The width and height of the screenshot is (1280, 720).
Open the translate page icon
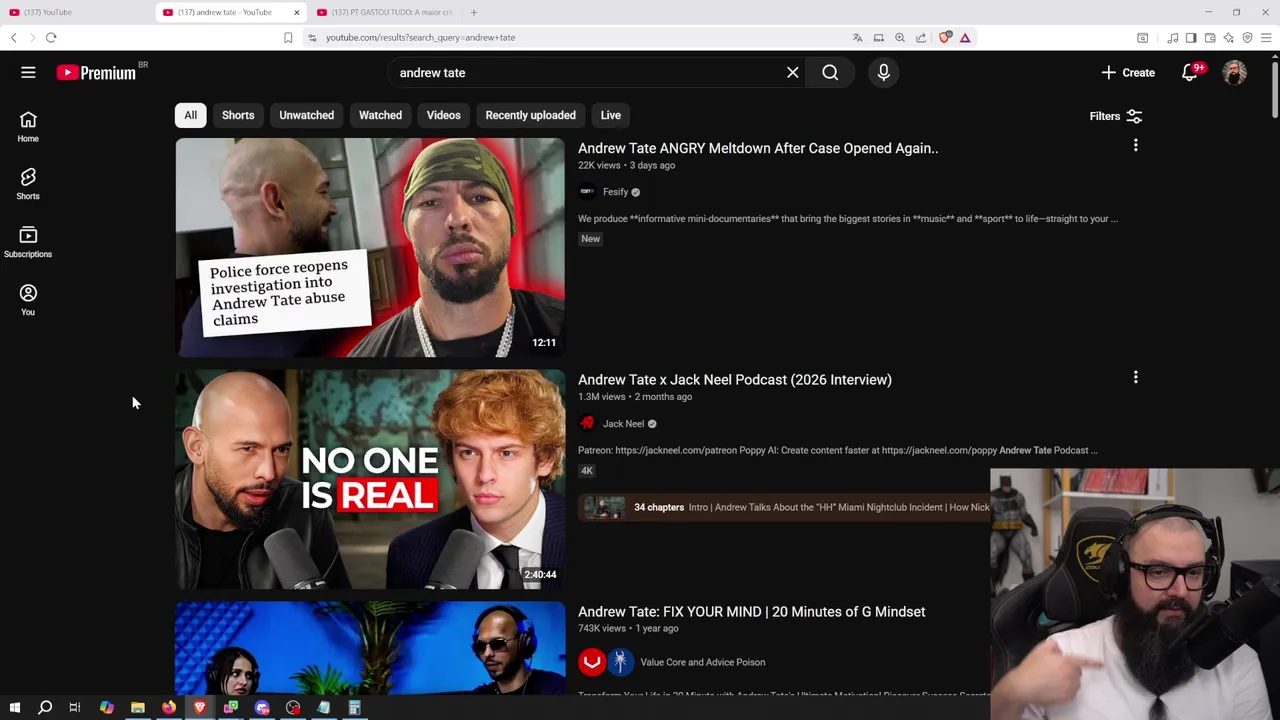(857, 38)
